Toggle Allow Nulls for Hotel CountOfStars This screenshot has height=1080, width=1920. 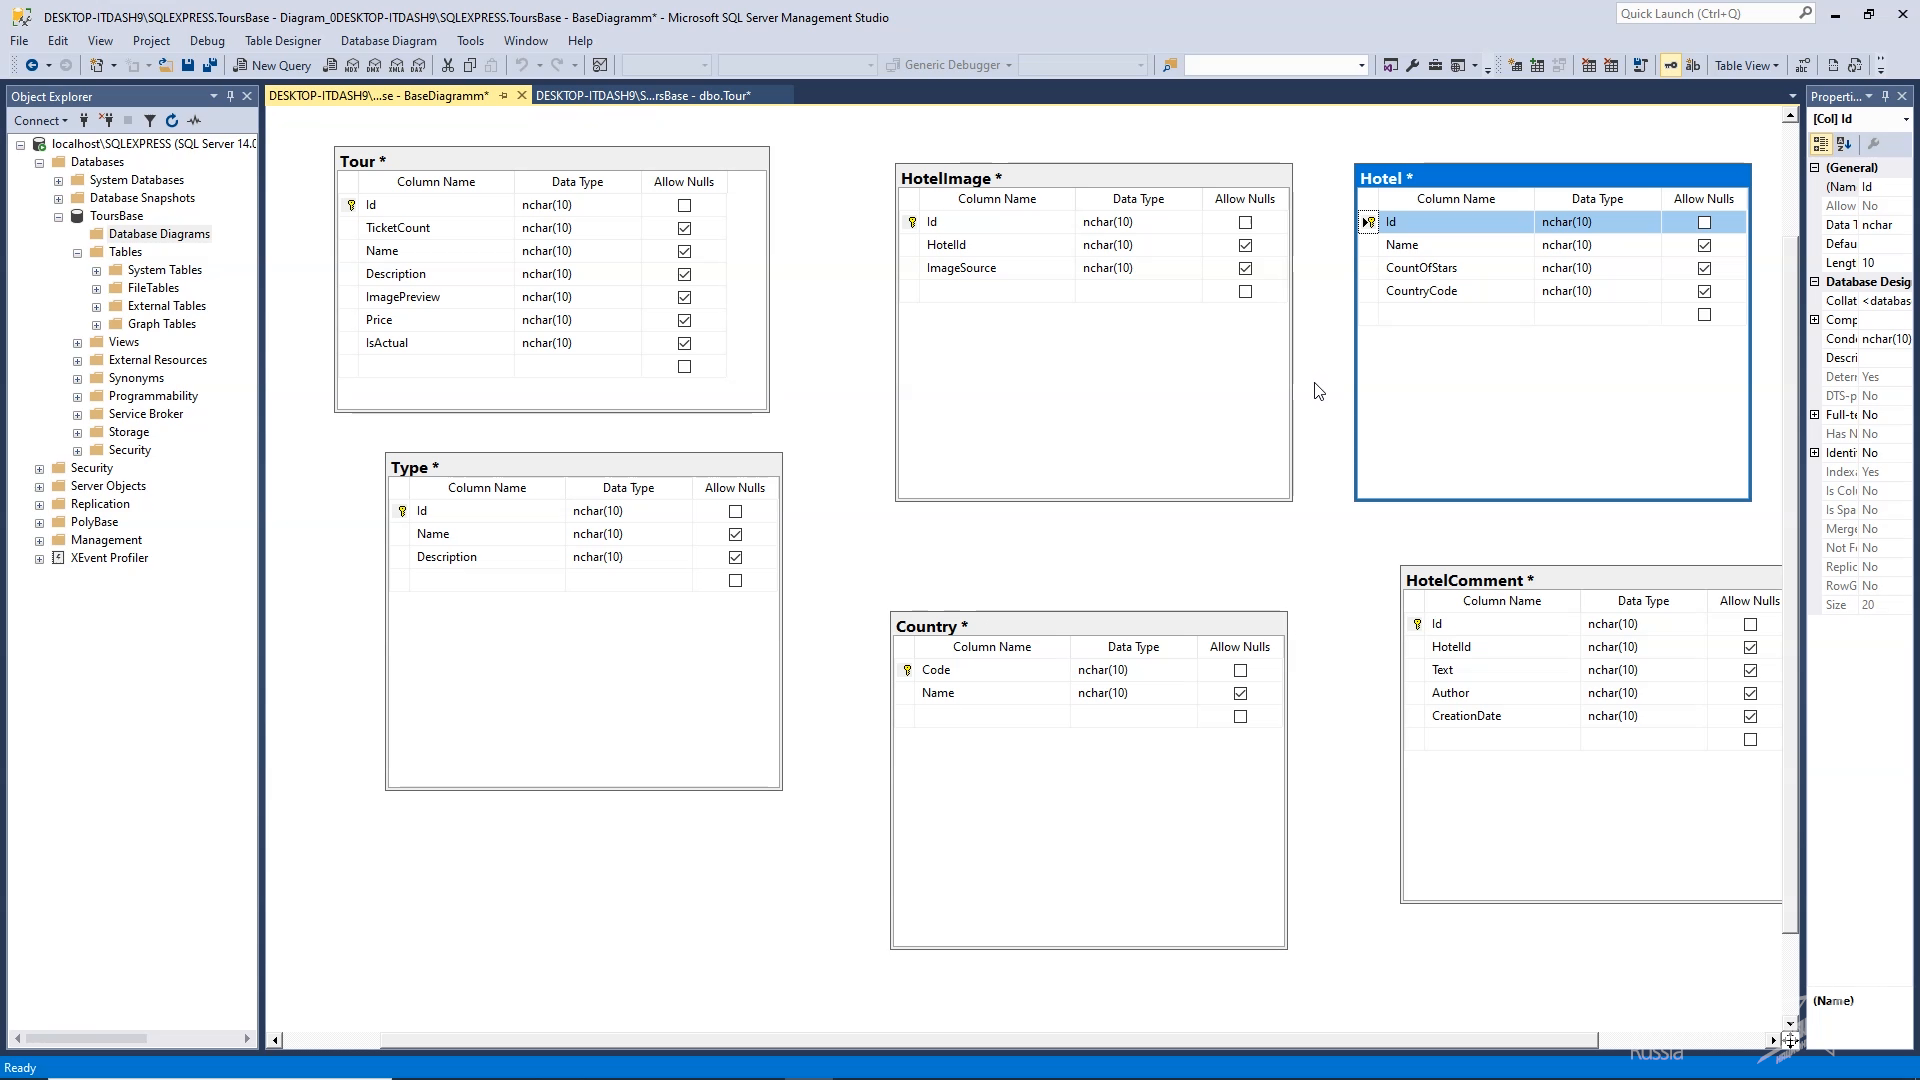1704,268
